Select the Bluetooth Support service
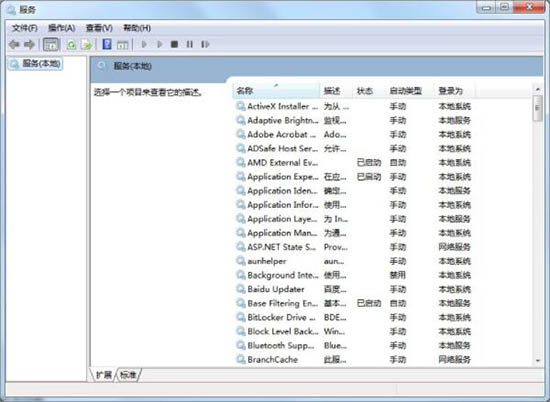The height and width of the screenshot is (402, 550). [x=354, y=345]
